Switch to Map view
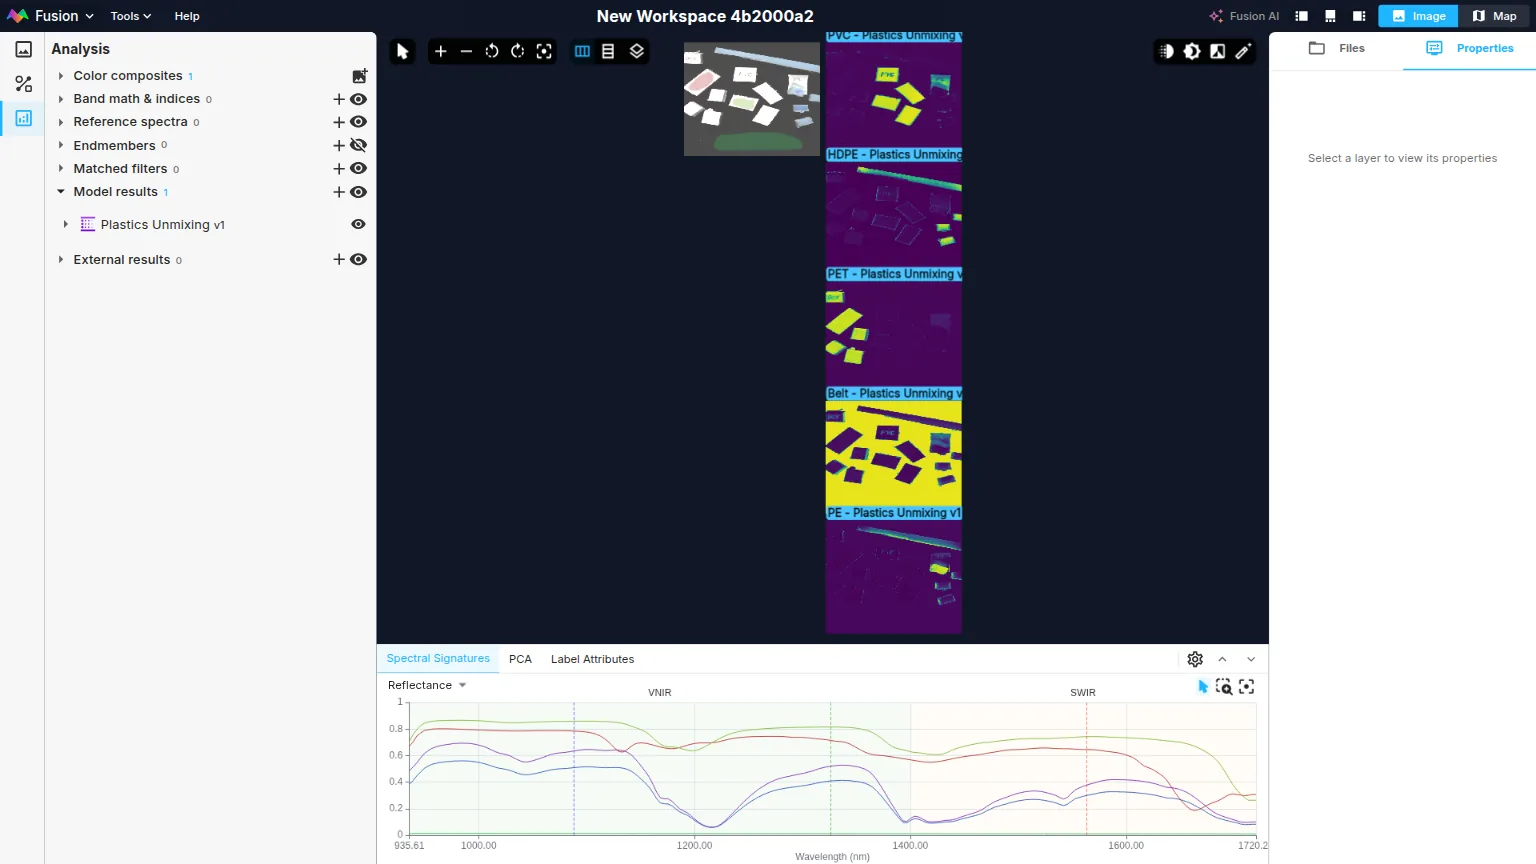1536x864 pixels. 1495,16
